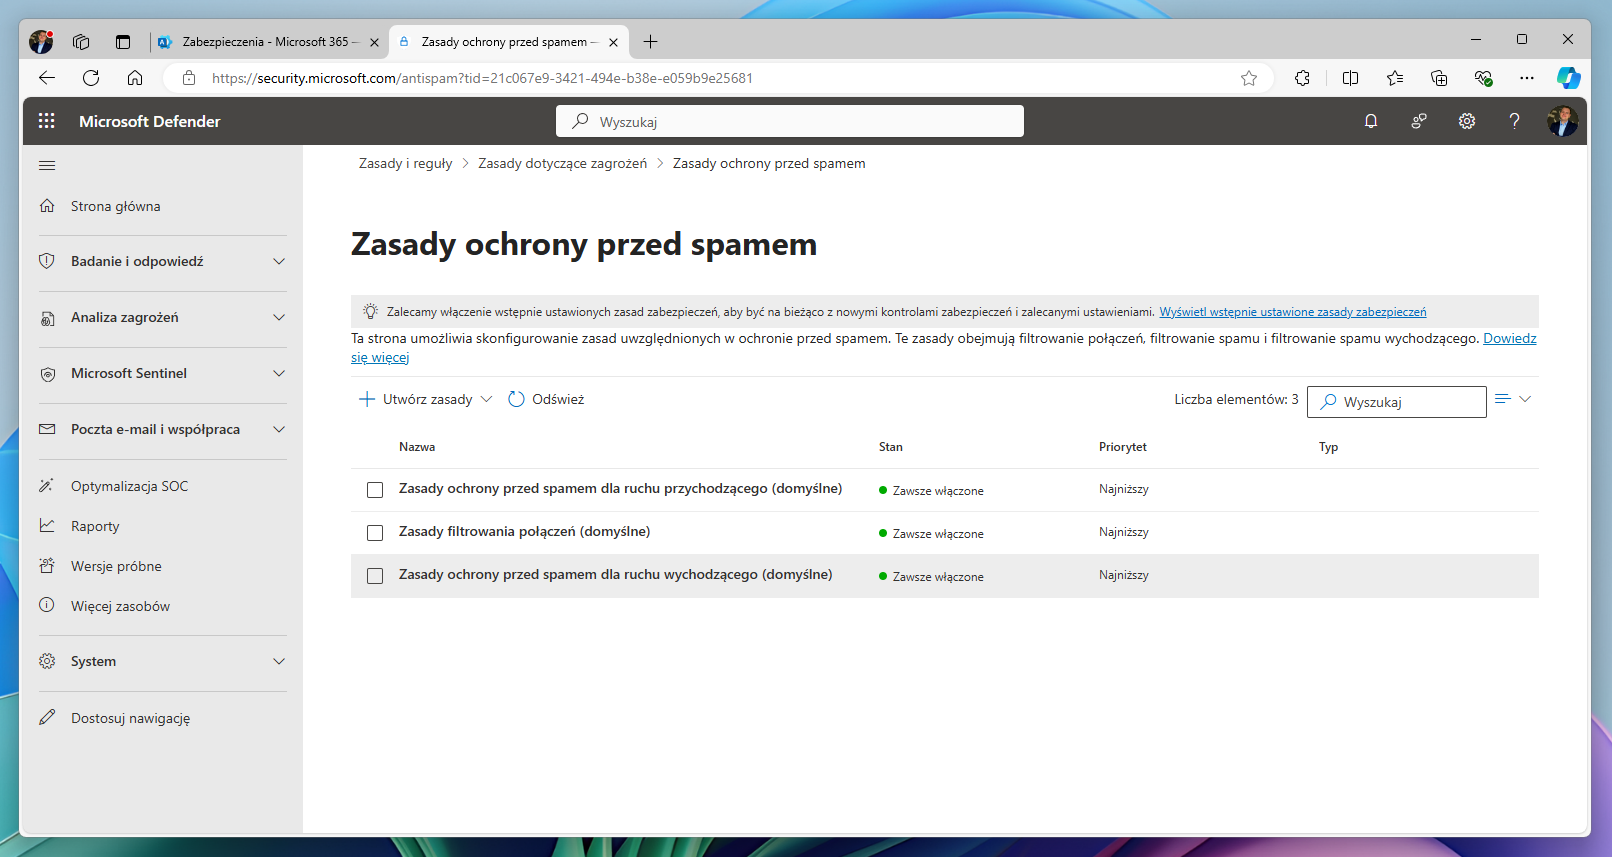Open browser collections icon
1612x857 pixels.
[1439, 78]
